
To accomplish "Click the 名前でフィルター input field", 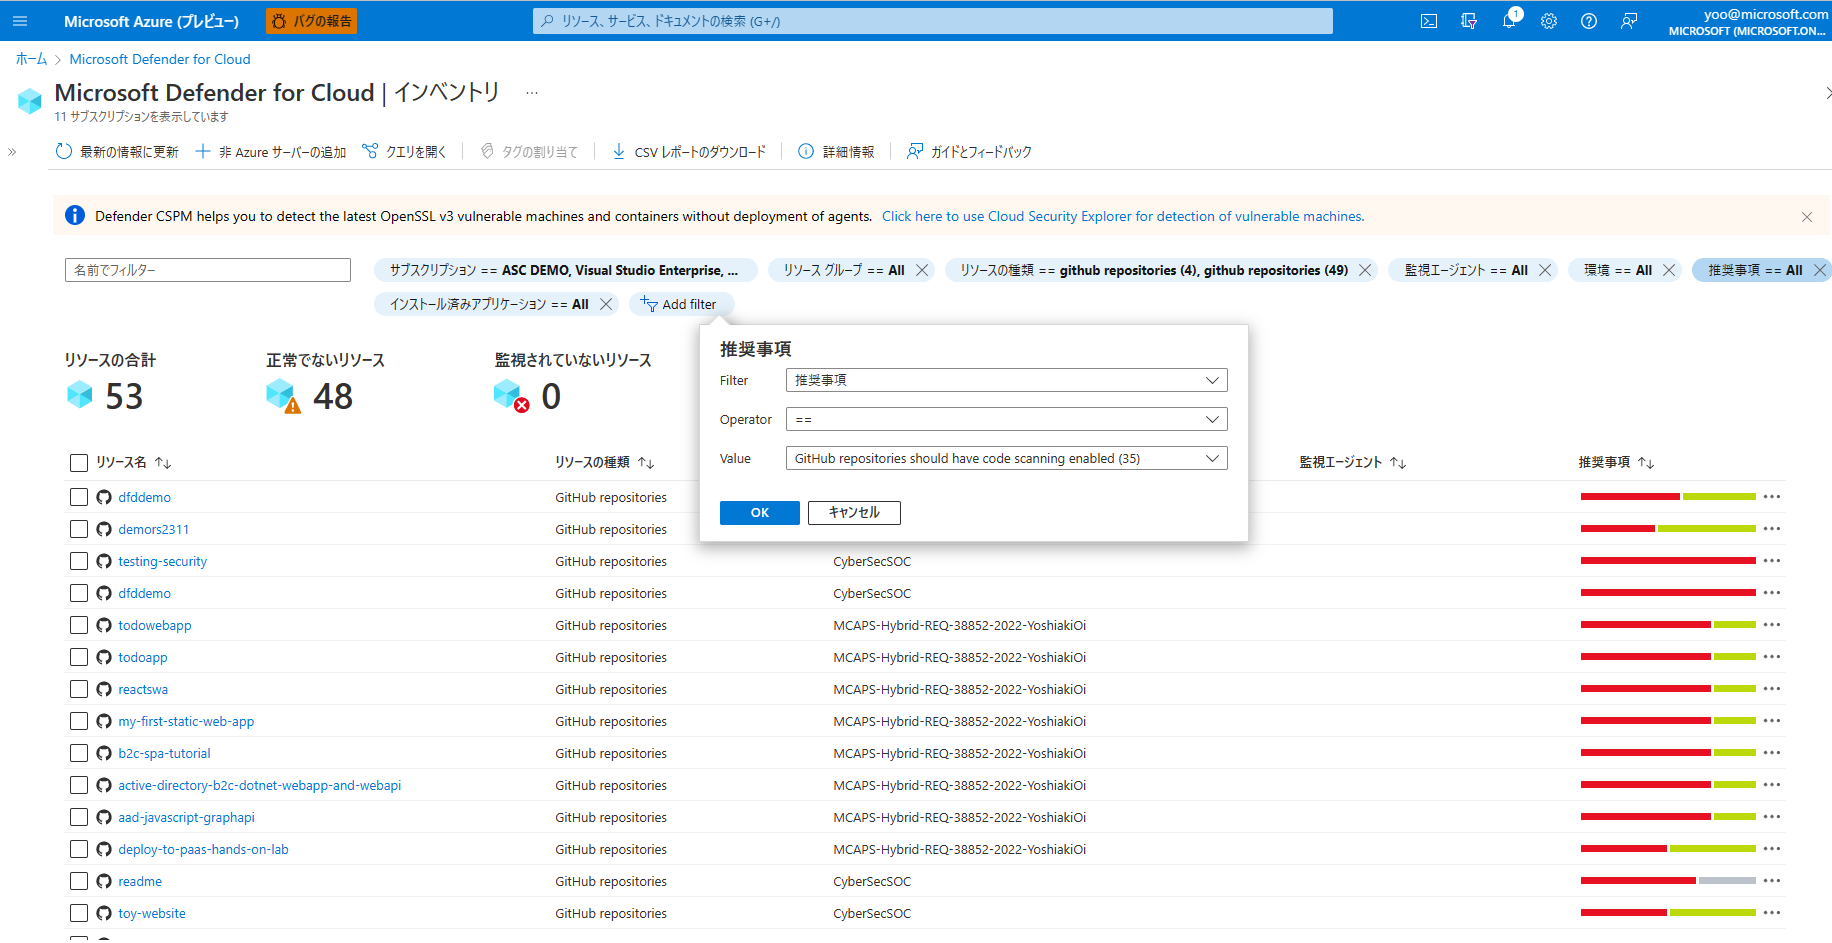I will tap(207, 269).
